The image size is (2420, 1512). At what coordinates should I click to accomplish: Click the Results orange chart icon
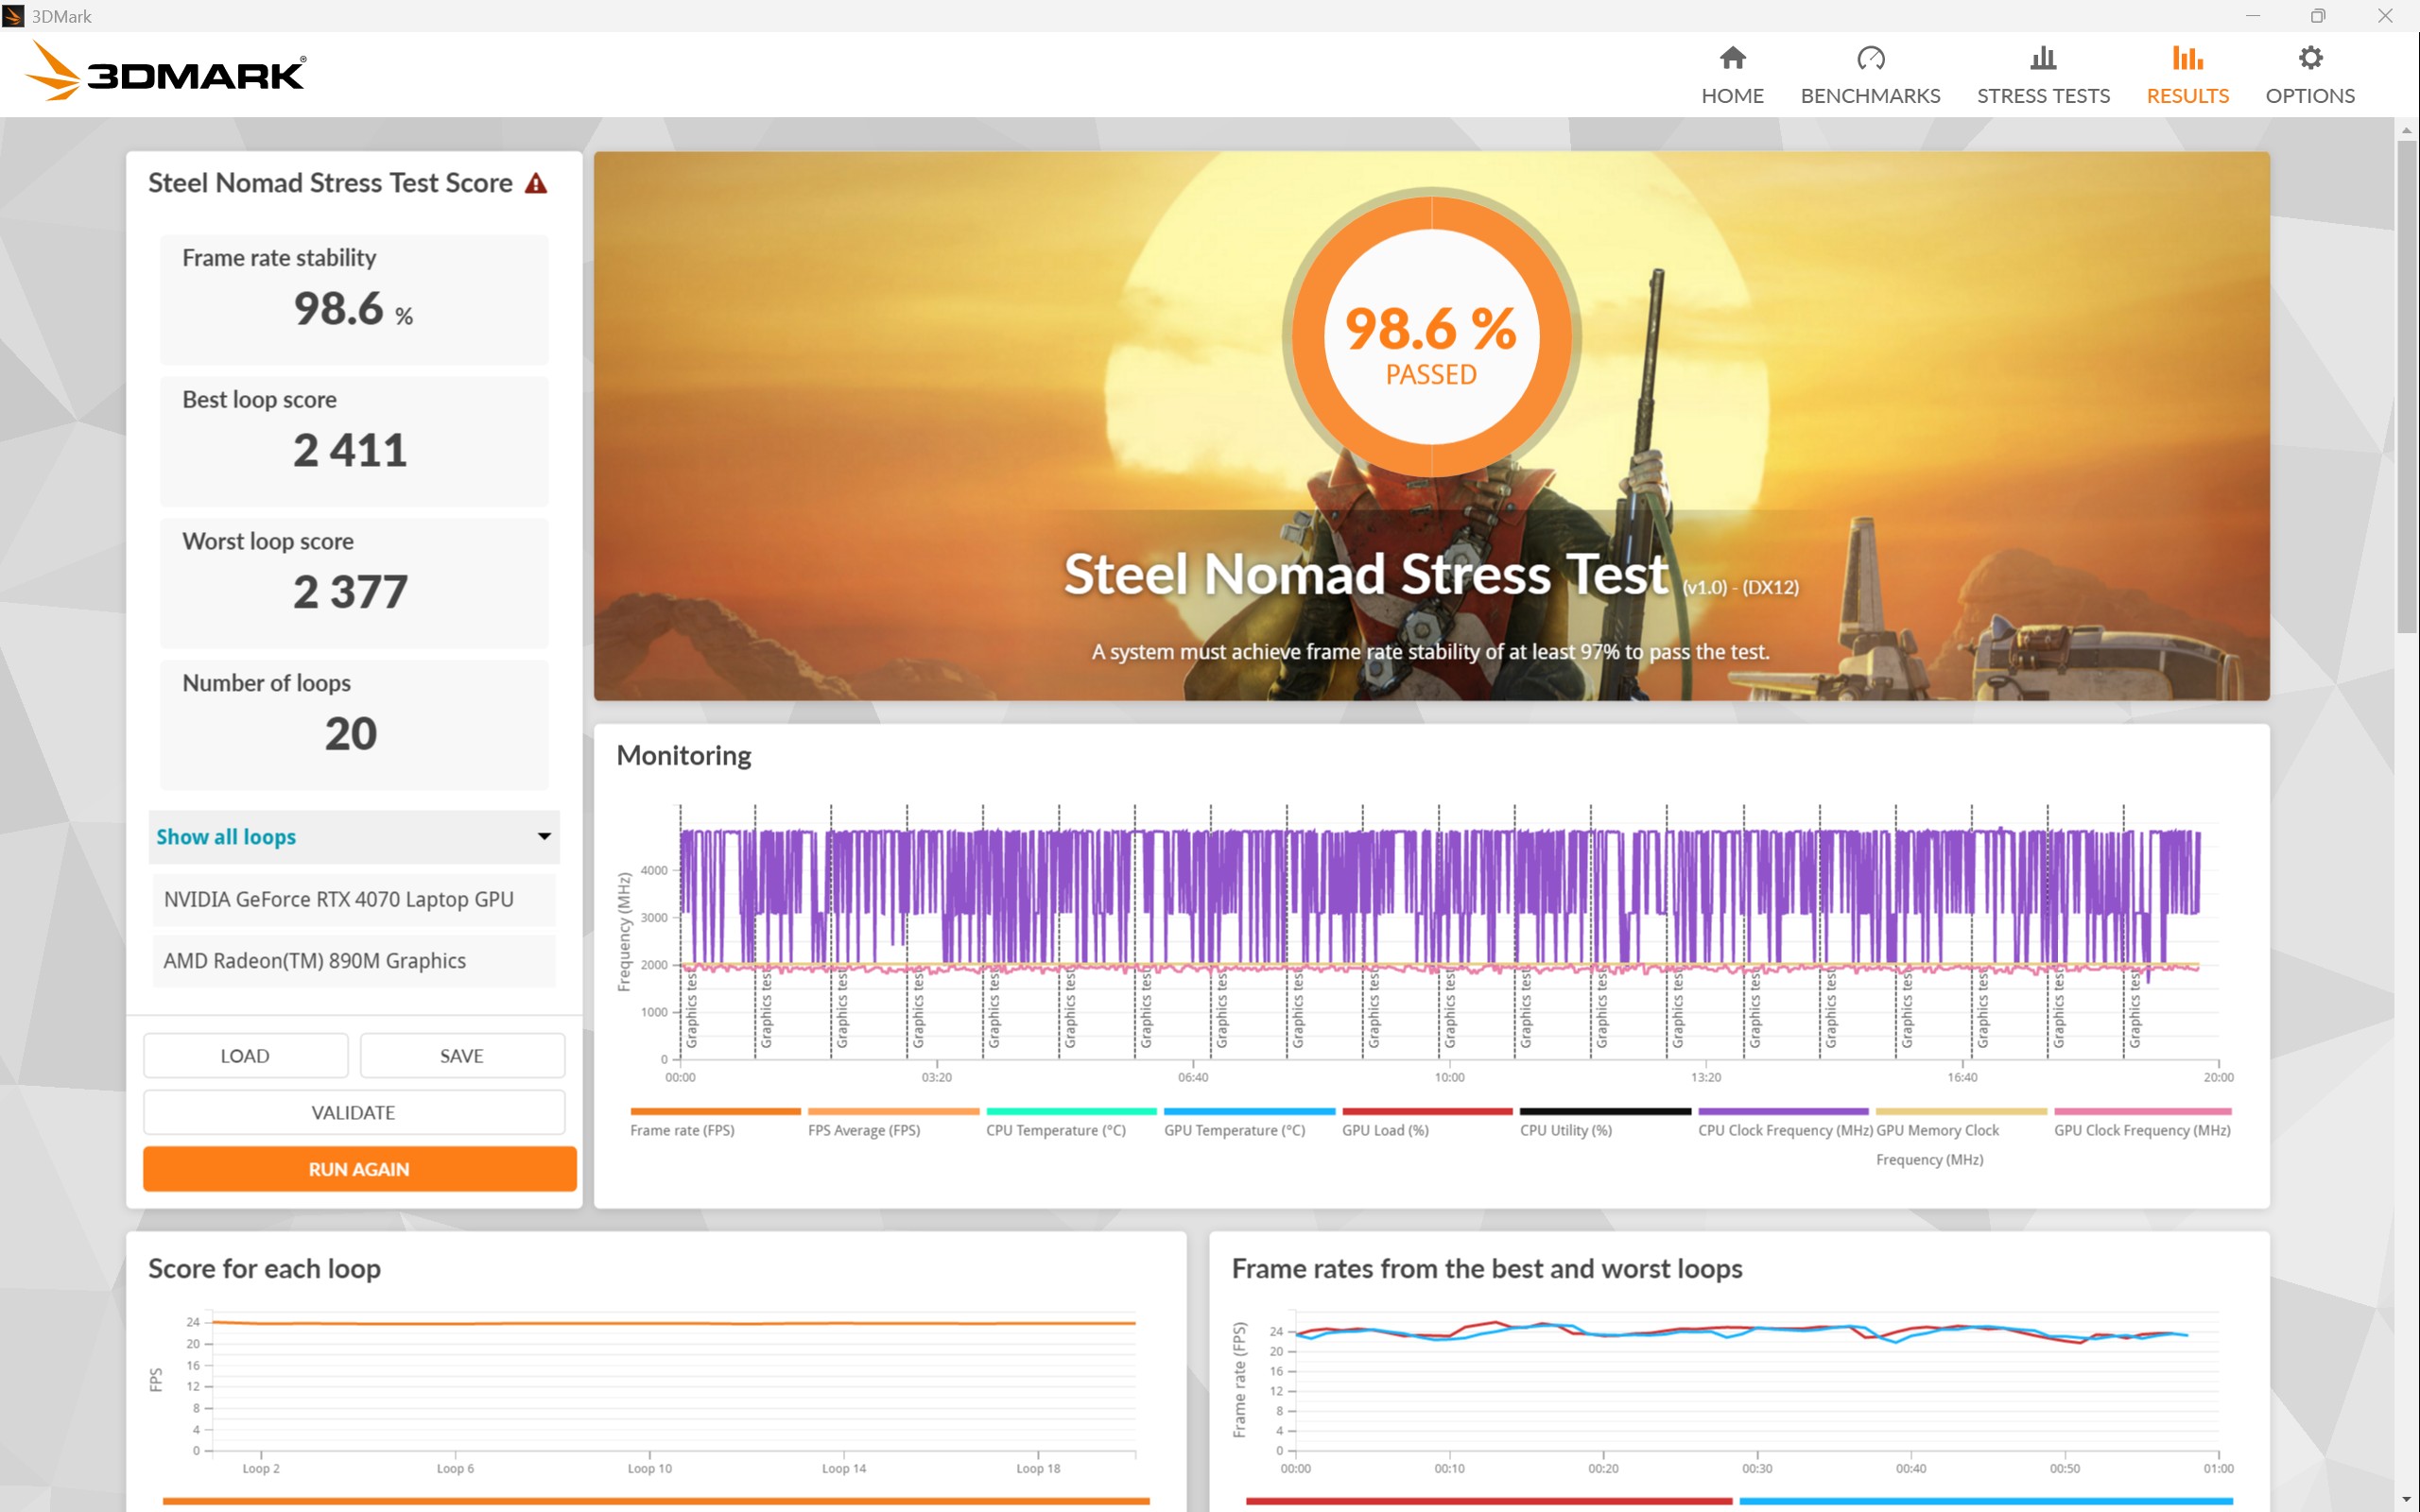pyautogui.click(x=2187, y=58)
